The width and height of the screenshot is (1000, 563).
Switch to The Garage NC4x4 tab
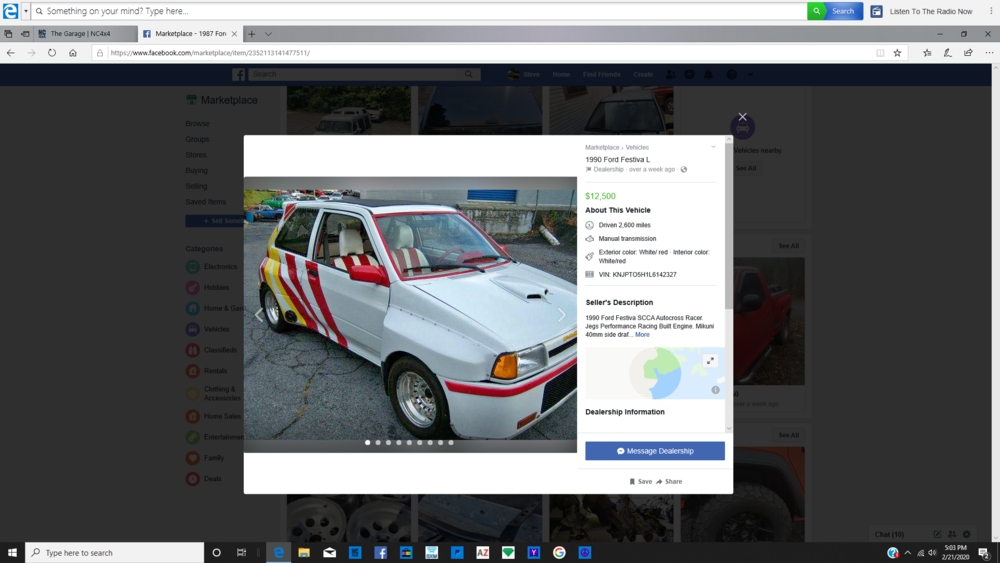click(x=85, y=34)
